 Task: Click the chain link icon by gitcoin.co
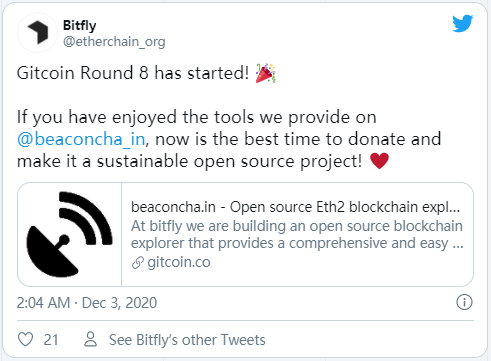pos(138,263)
